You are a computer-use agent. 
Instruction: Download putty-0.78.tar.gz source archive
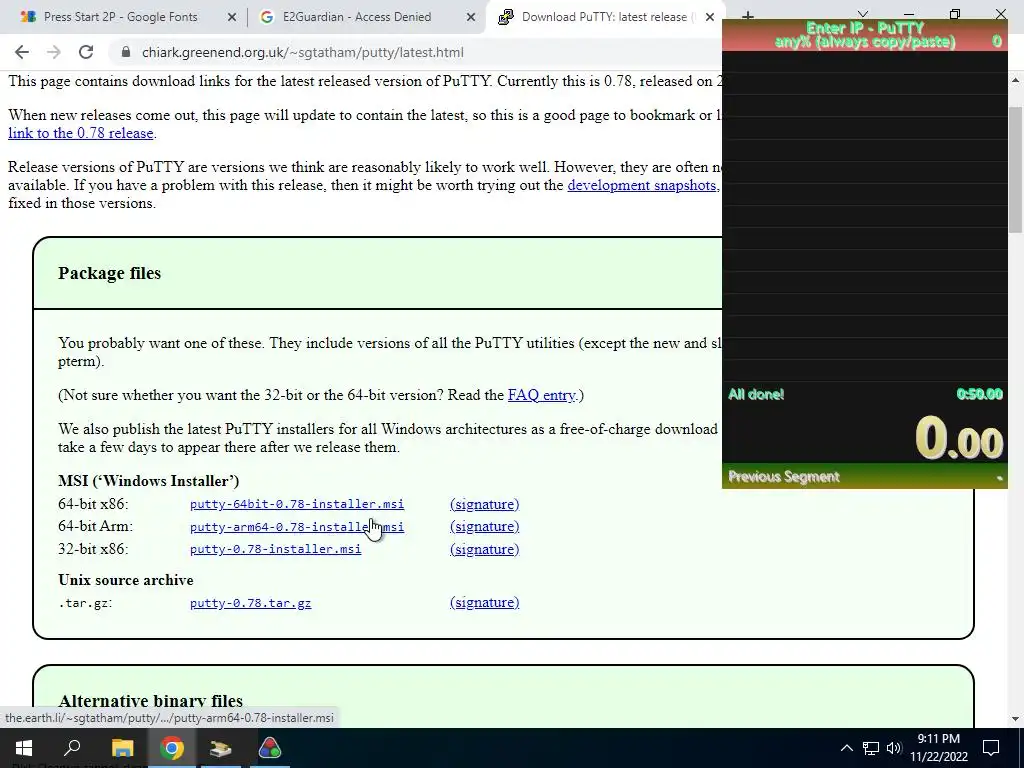tap(250, 603)
